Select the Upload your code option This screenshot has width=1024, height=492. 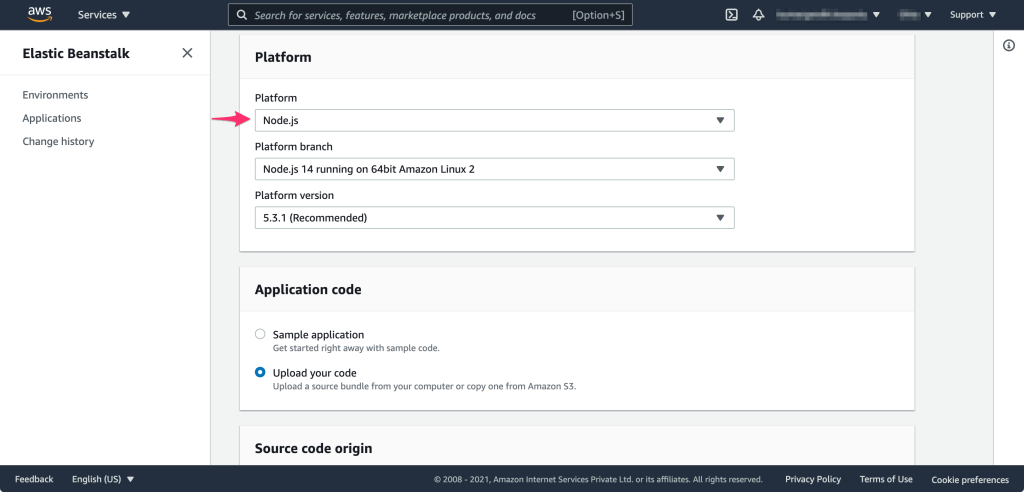(260, 373)
